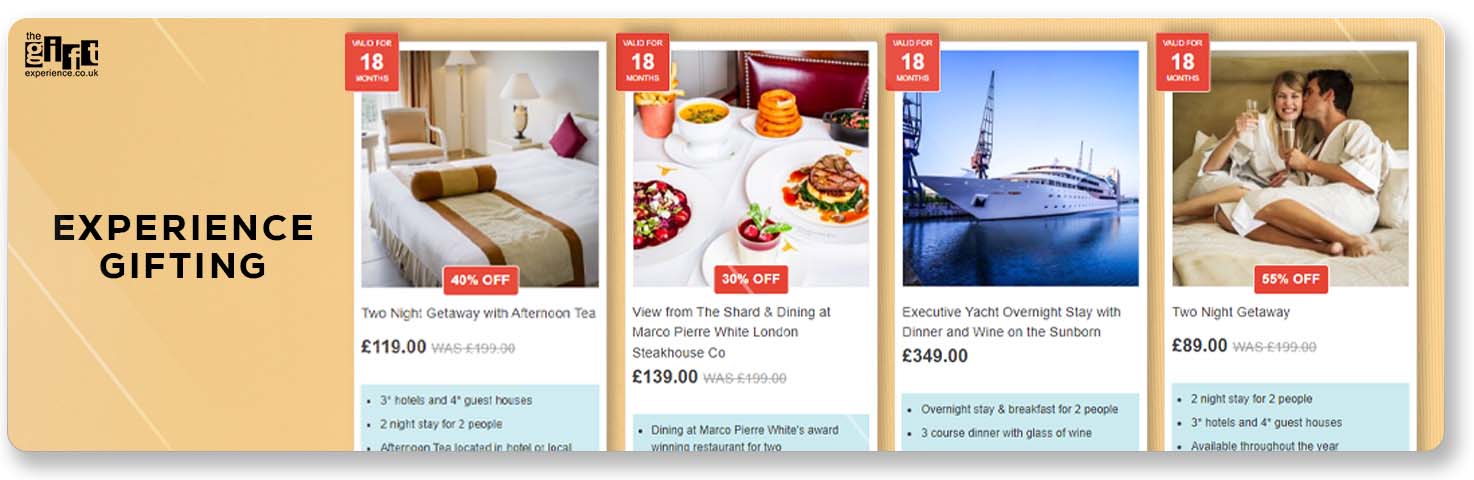This screenshot has width=1474, height=480.
Task: Open the couple toasting champagne photo
Action: pos(1290,169)
